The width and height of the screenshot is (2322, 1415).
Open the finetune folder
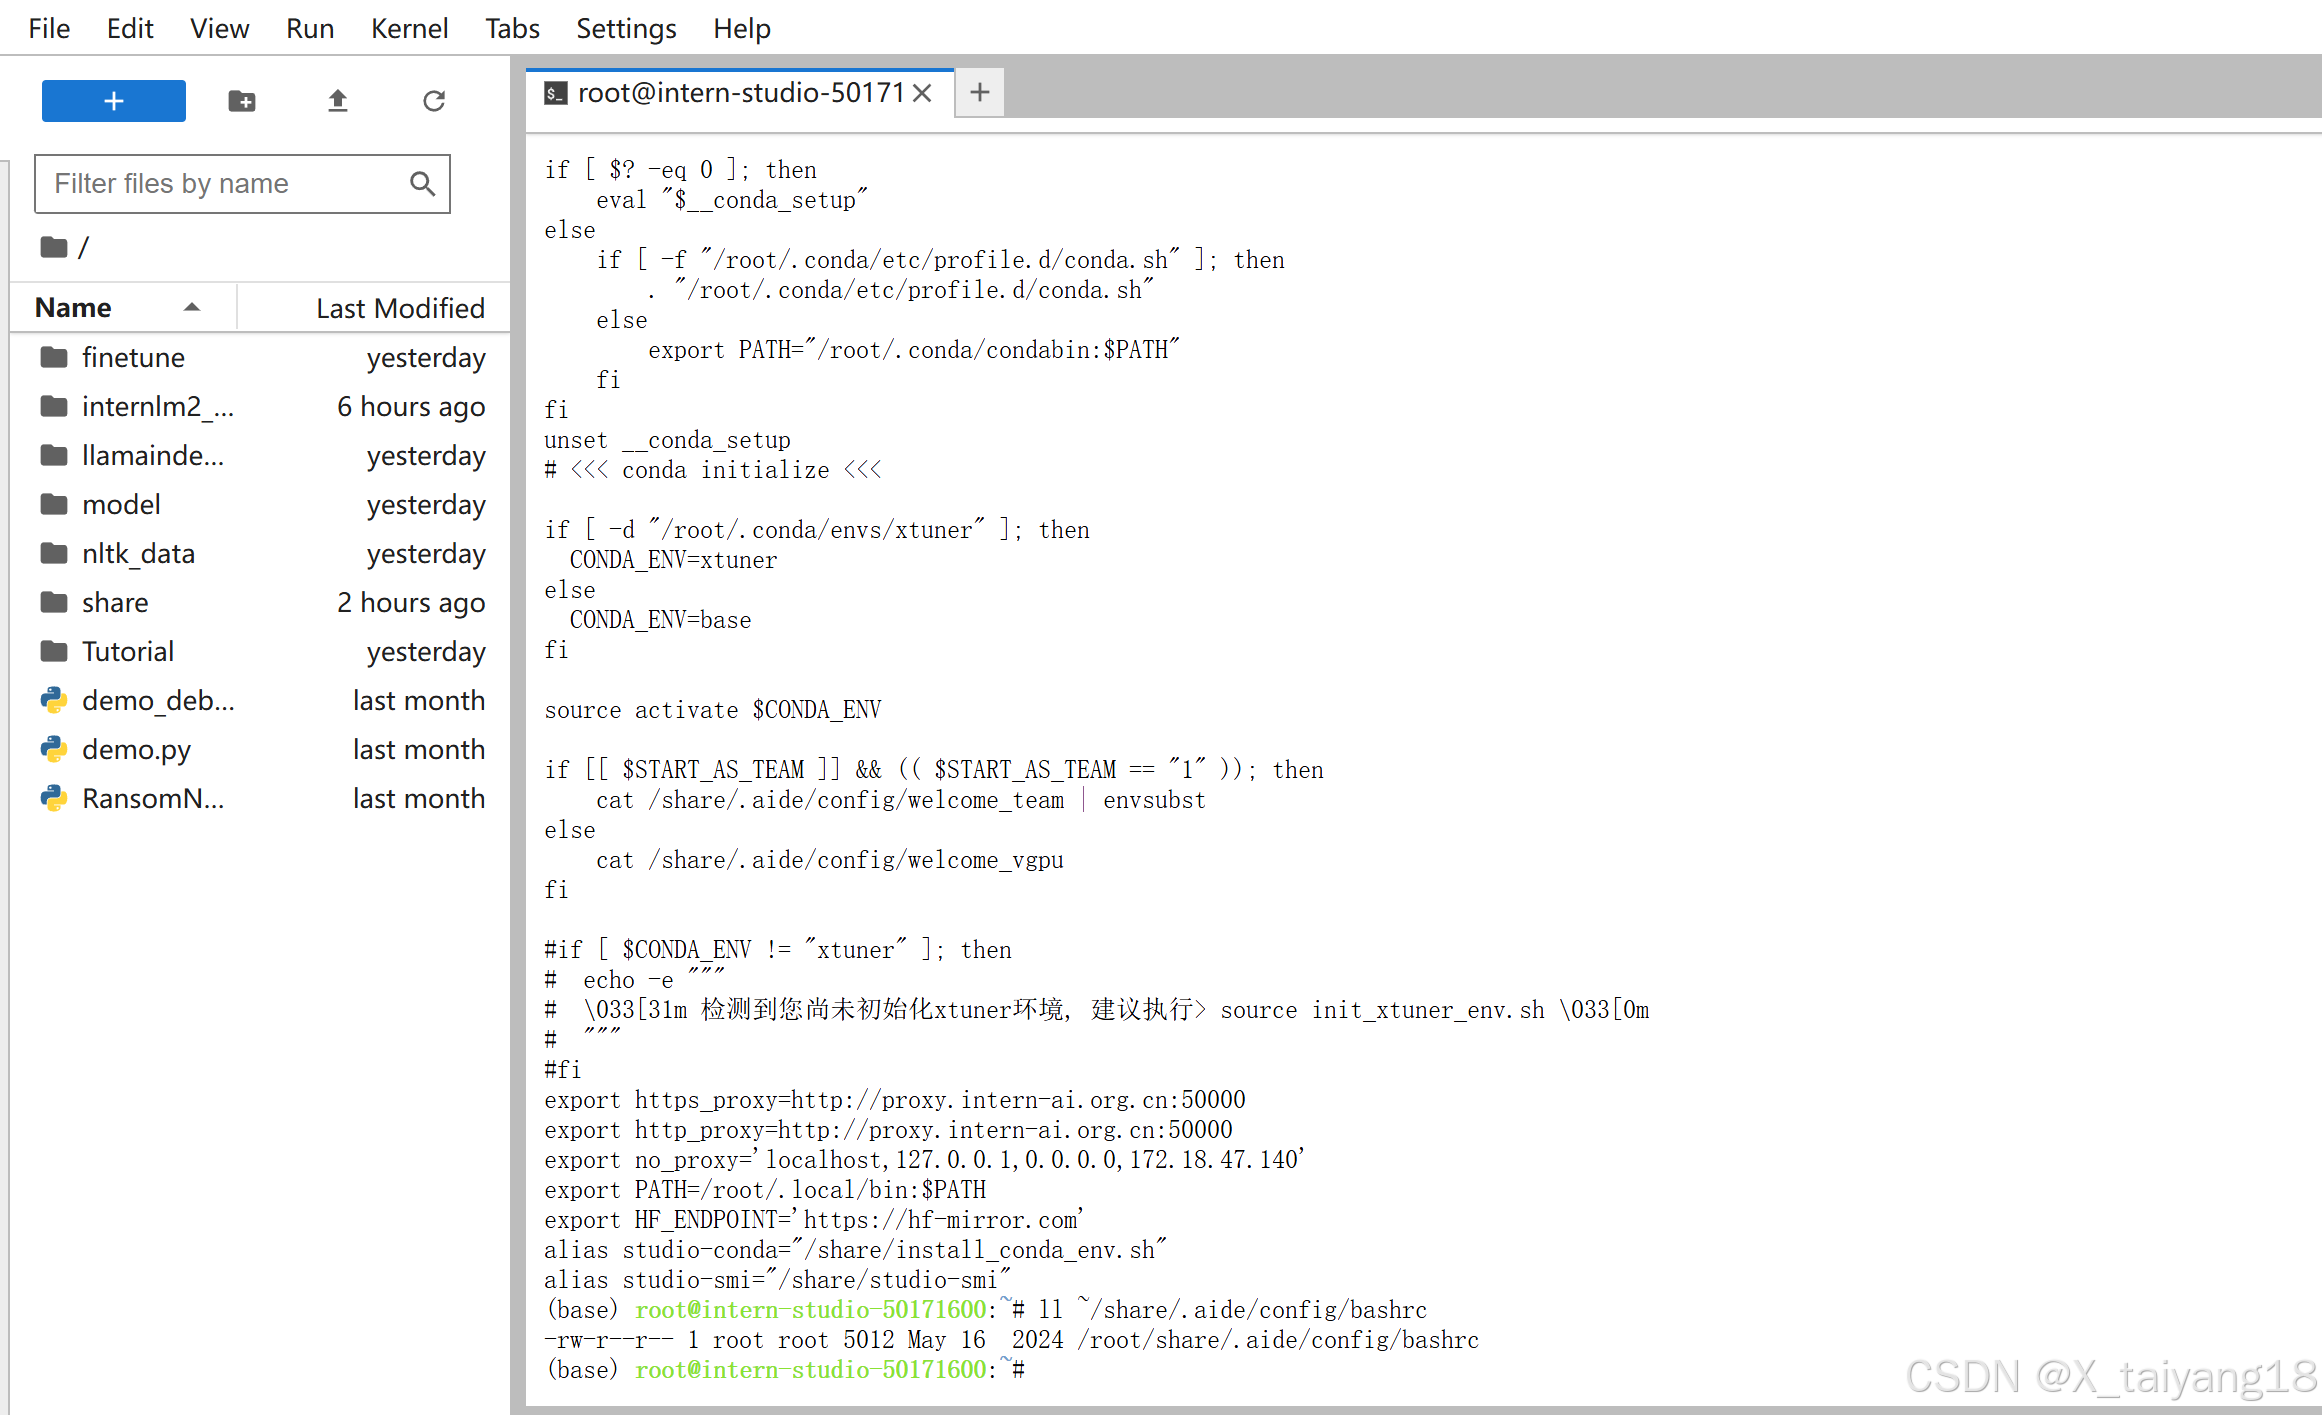click(133, 357)
